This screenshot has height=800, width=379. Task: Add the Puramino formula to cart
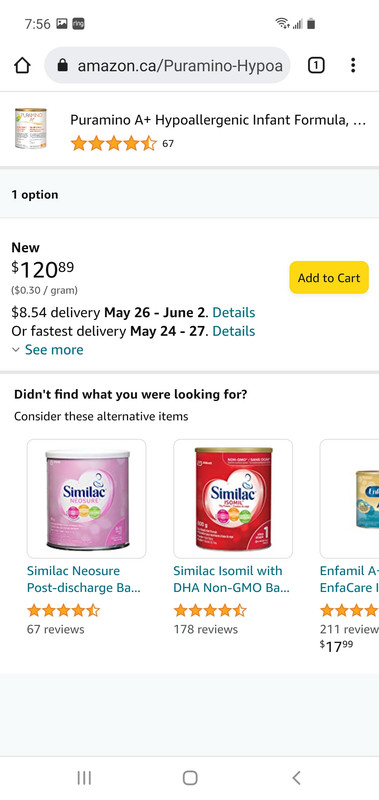pos(329,278)
